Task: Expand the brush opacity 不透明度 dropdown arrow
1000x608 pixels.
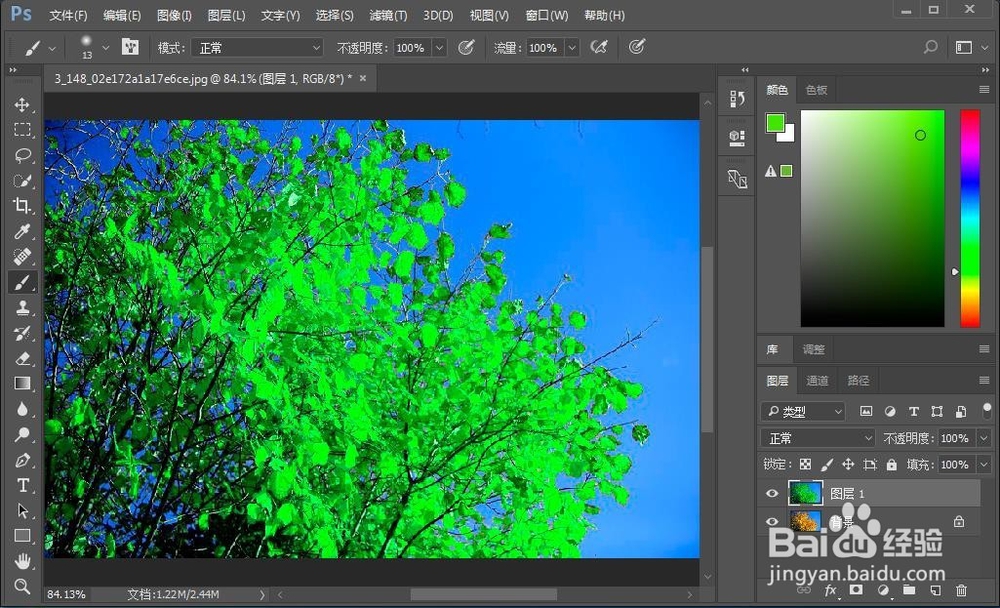Action: (439, 48)
